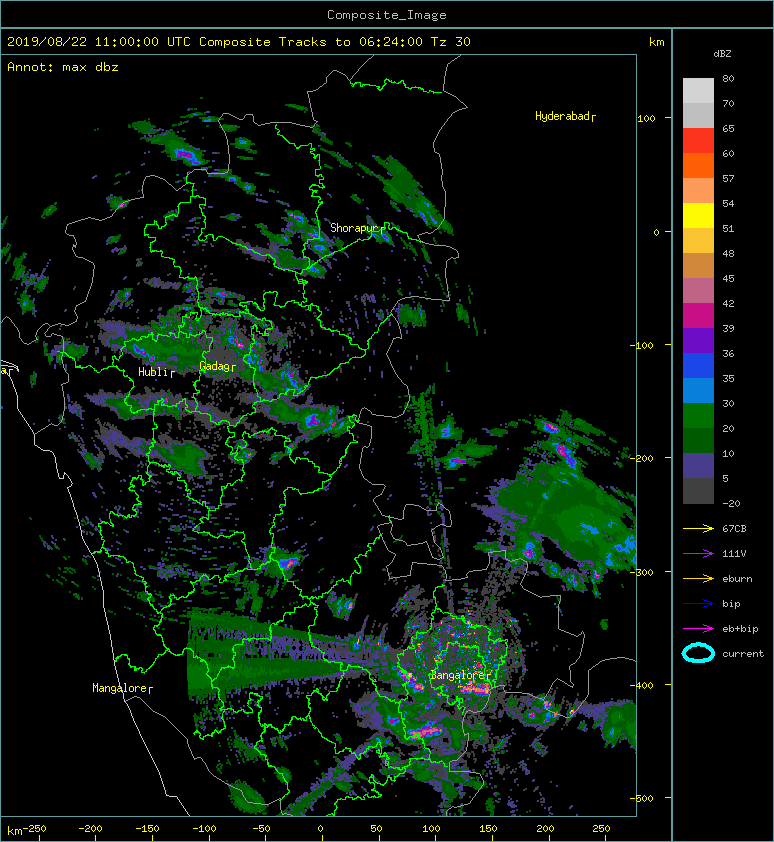Click the purple 111V track arrow
Image resolution: width=774 pixels, height=842 pixels.
pos(698,554)
